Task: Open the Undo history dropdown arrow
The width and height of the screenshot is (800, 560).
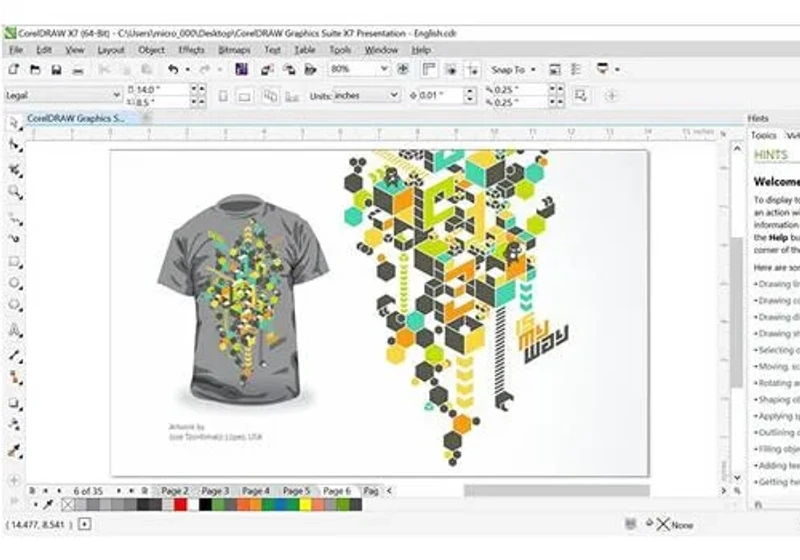Action: [x=188, y=69]
